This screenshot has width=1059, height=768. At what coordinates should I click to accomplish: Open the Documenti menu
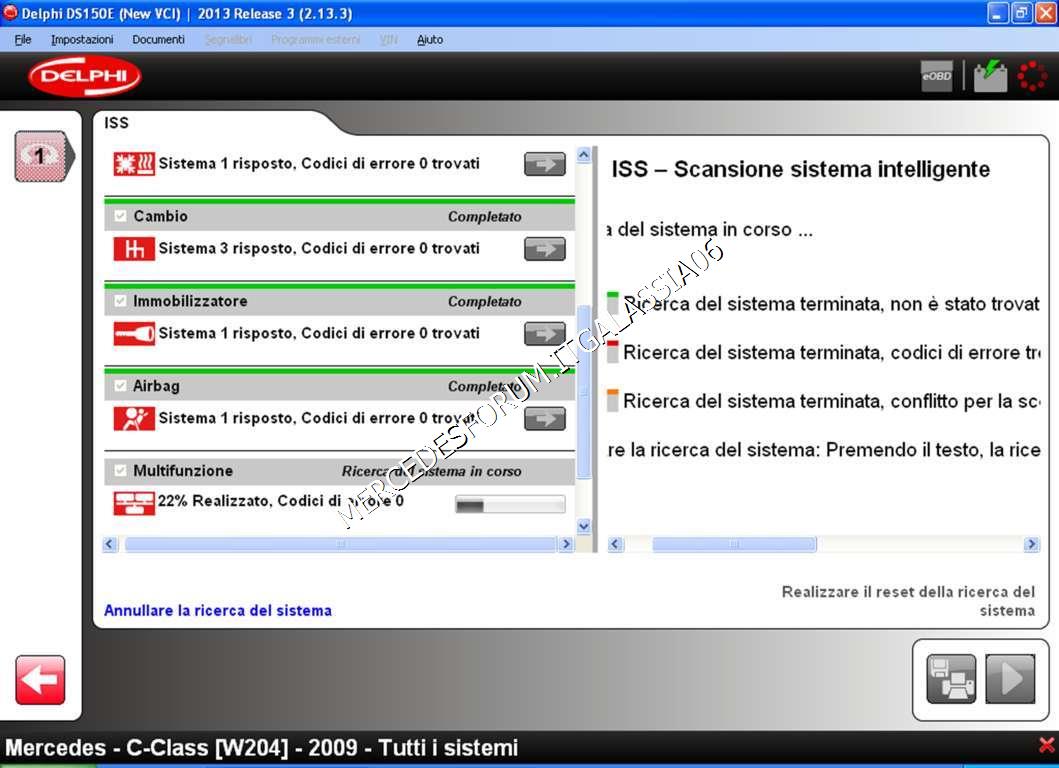(x=158, y=40)
